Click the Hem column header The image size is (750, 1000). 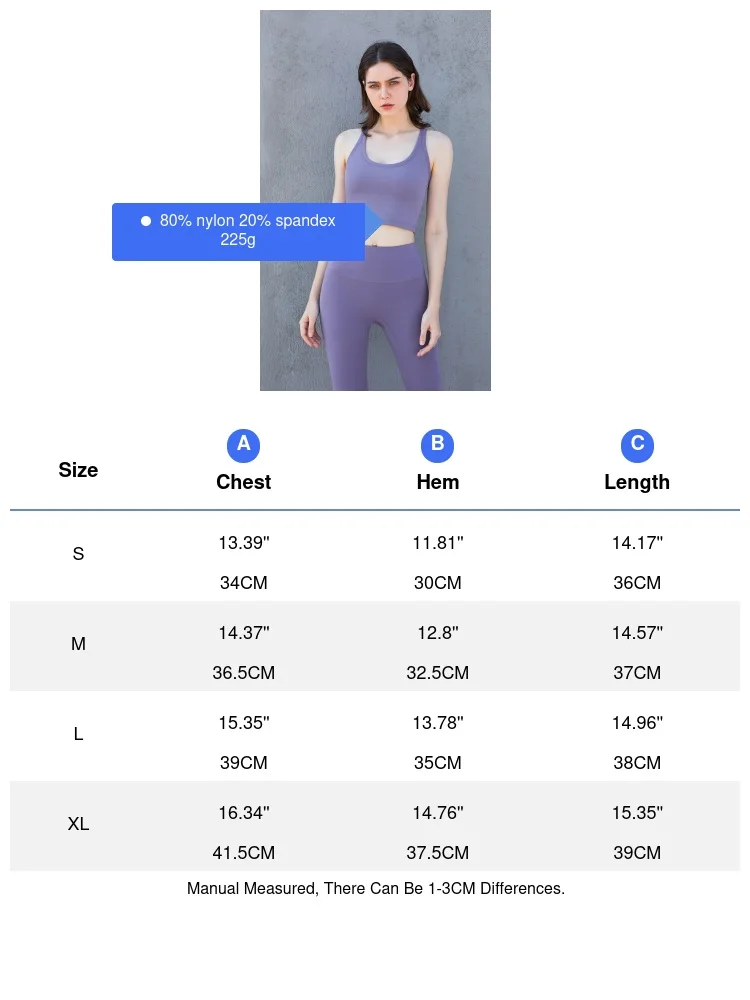(437, 482)
